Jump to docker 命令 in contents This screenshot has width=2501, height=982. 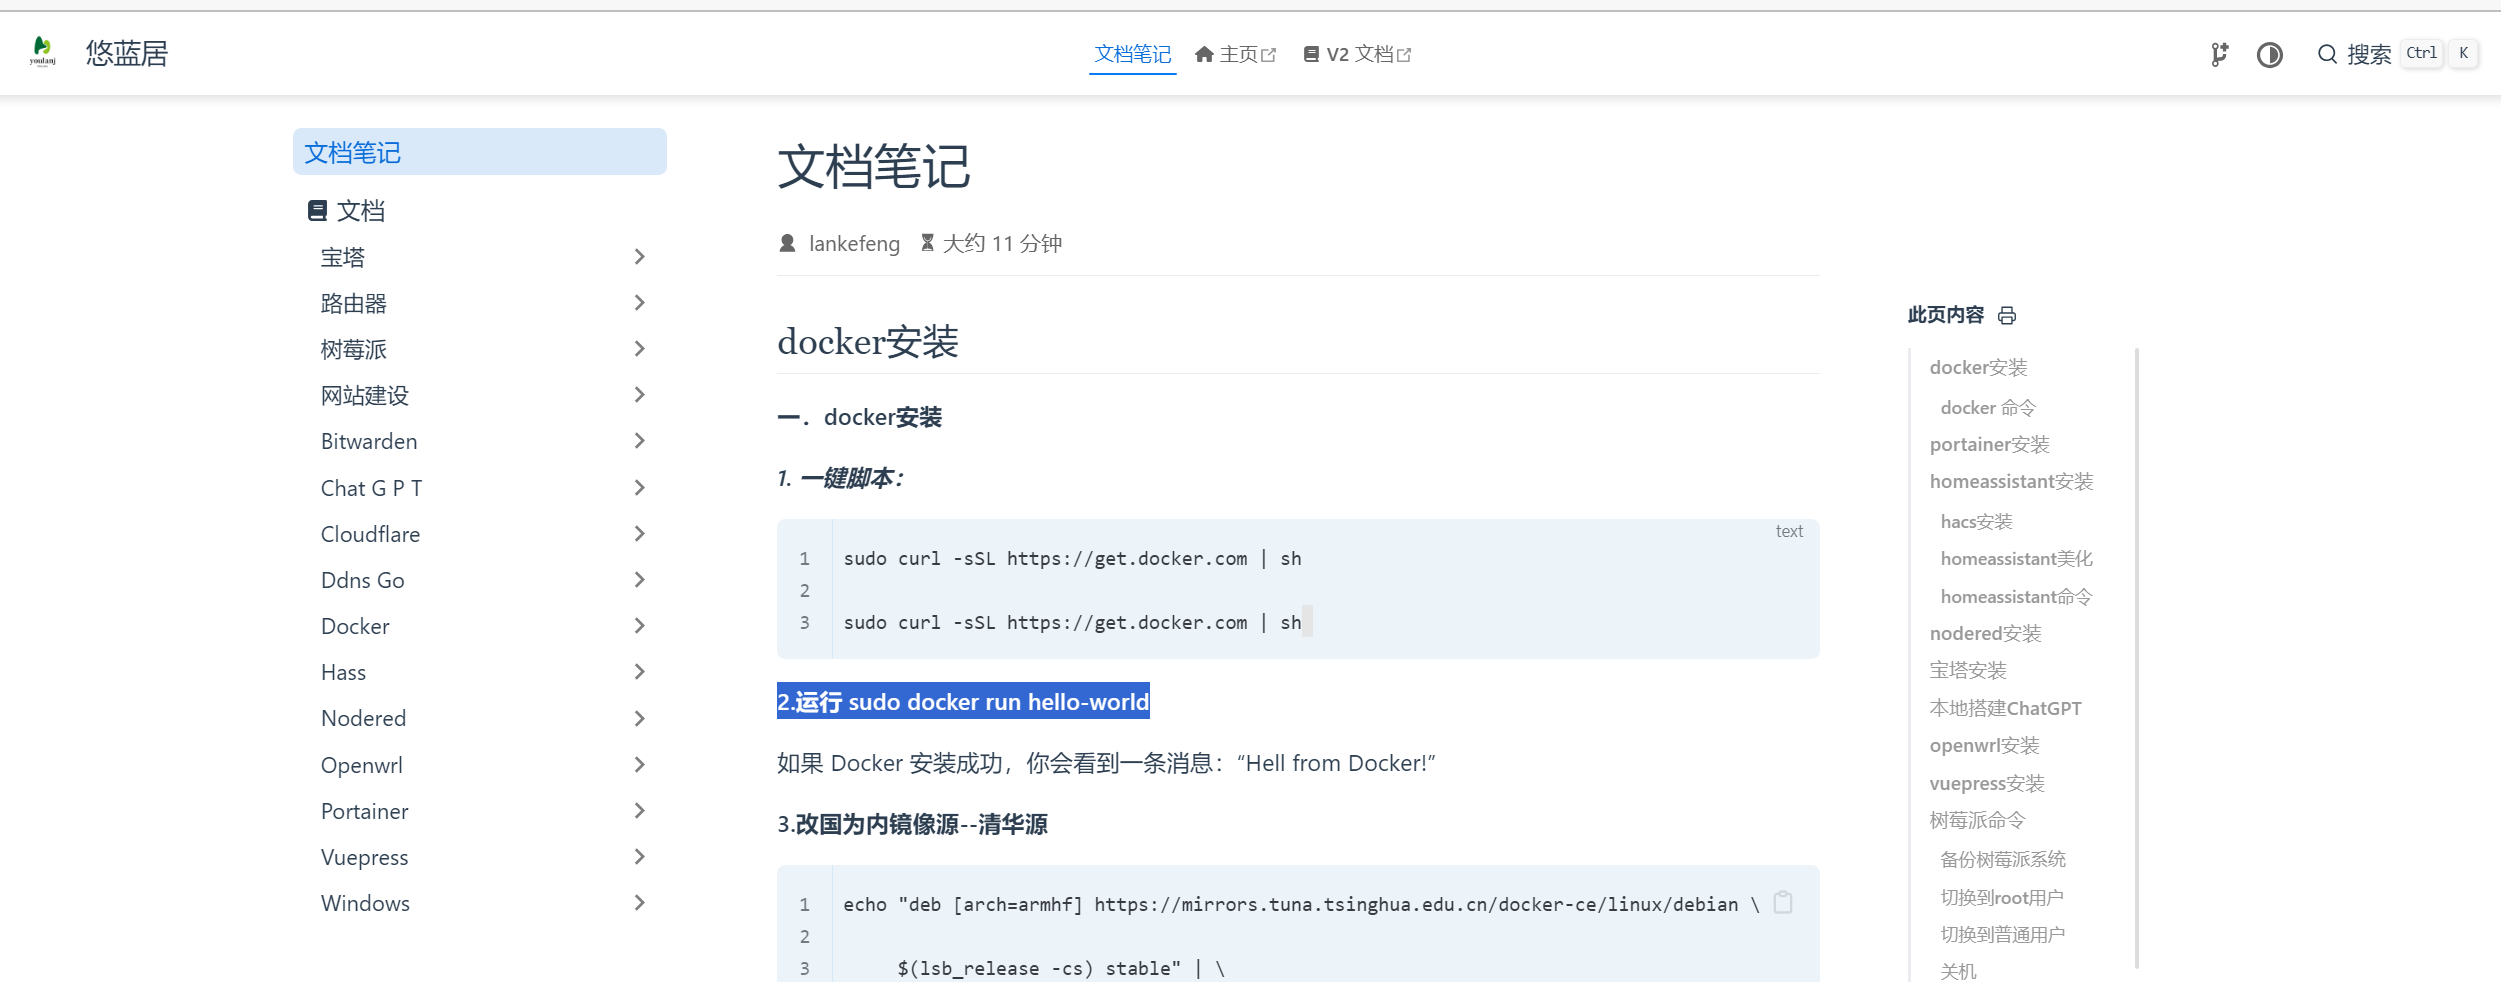click(x=1988, y=407)
